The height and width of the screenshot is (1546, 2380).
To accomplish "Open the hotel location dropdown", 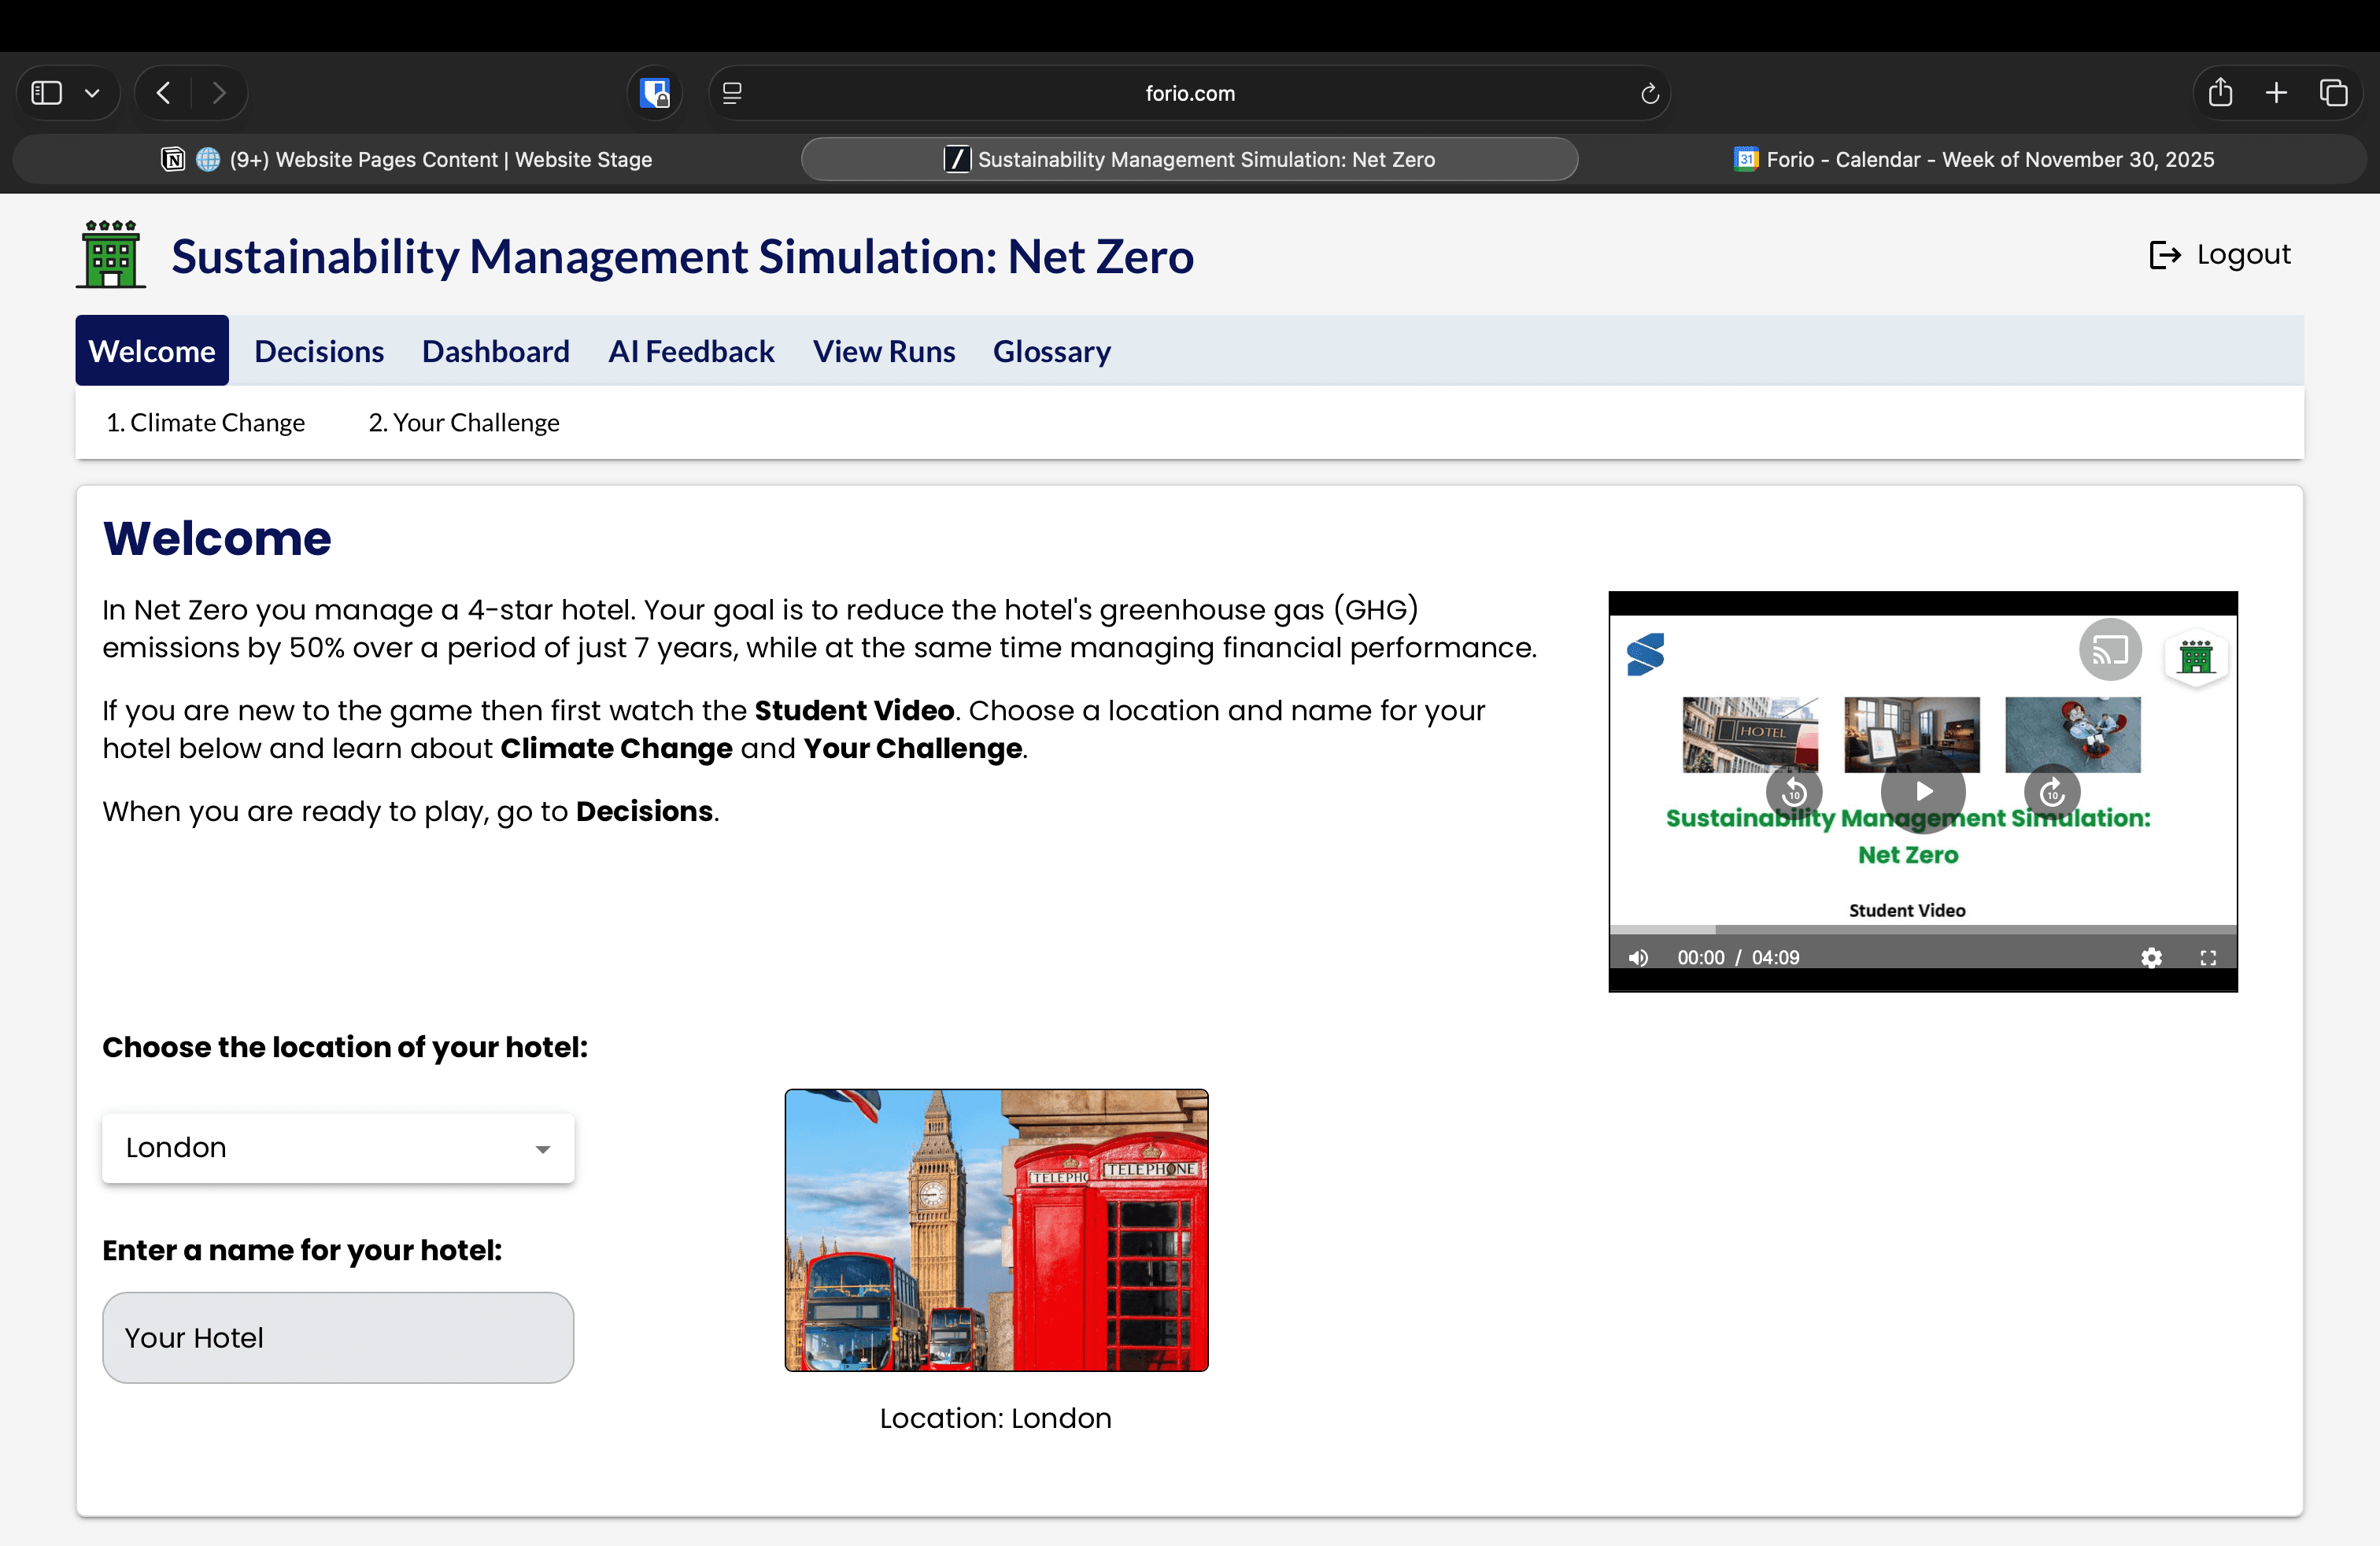I will 338,1148.
